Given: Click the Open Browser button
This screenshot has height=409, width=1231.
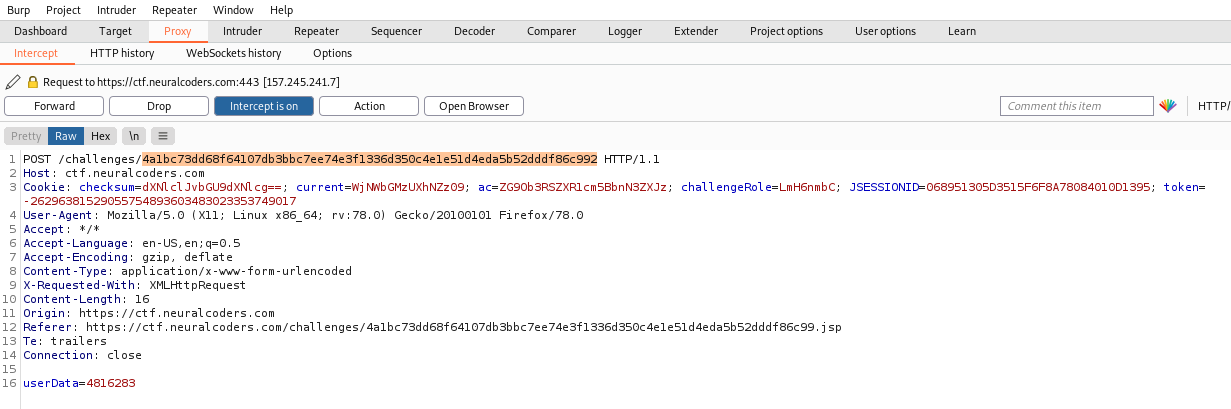Looking at the screenshot, I should 474,106.
